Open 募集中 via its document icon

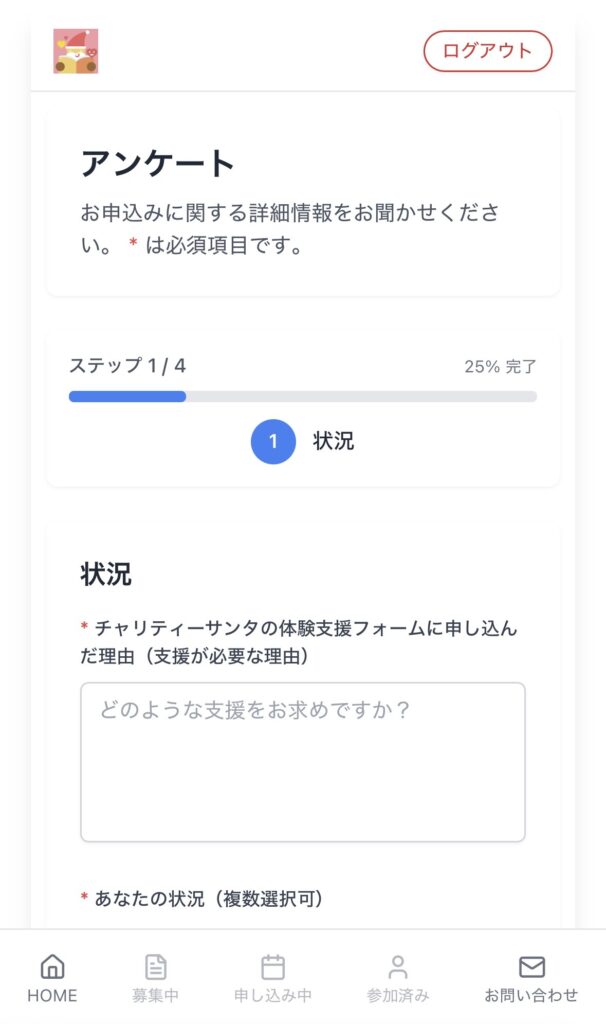click(x=156, y=966)
